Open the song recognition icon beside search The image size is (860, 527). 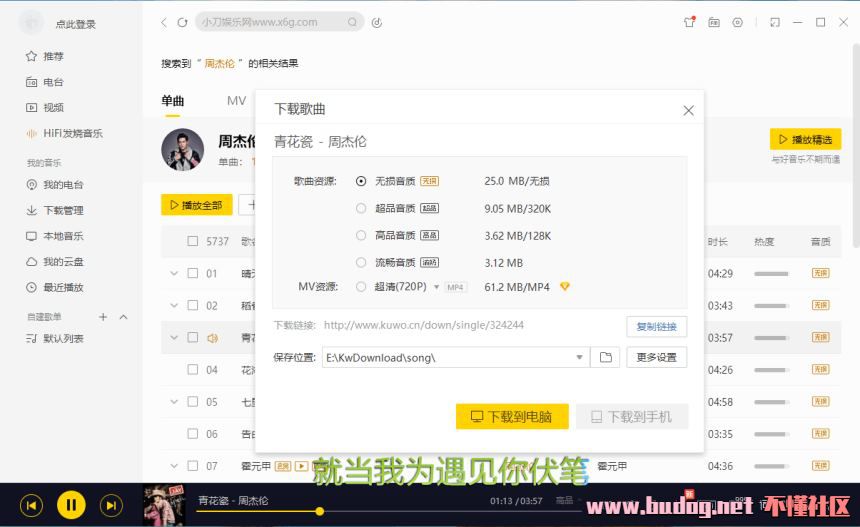[x=377, y=22]
